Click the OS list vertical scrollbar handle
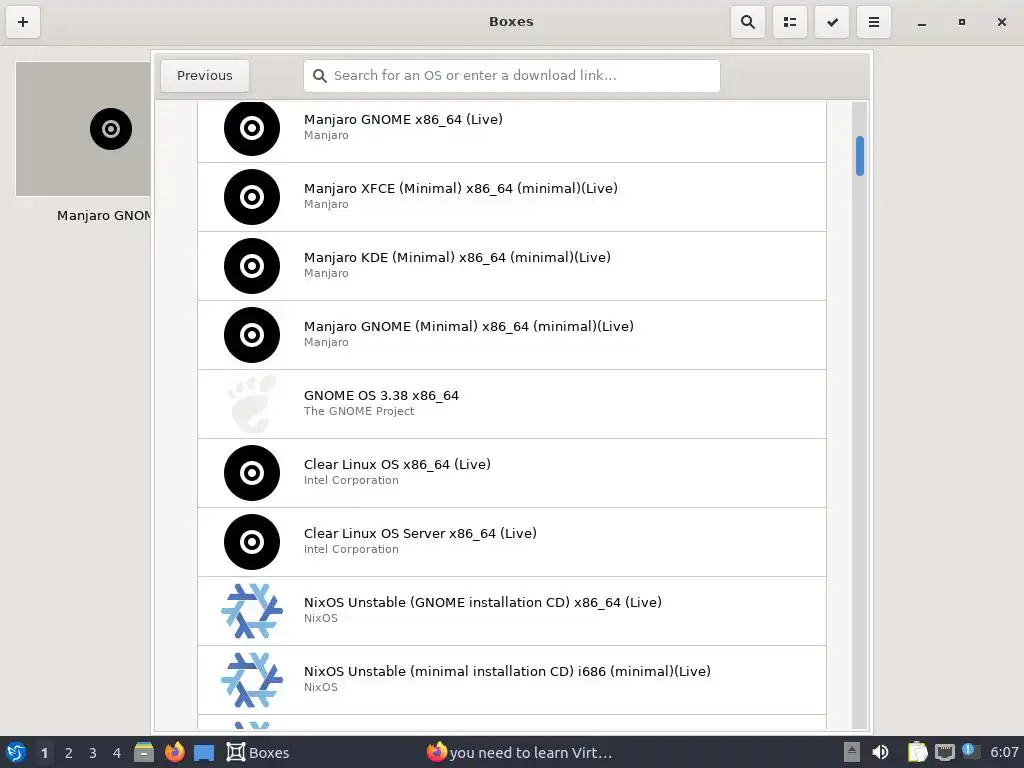This screenshot has height=768, width=1024. [860, 156]
